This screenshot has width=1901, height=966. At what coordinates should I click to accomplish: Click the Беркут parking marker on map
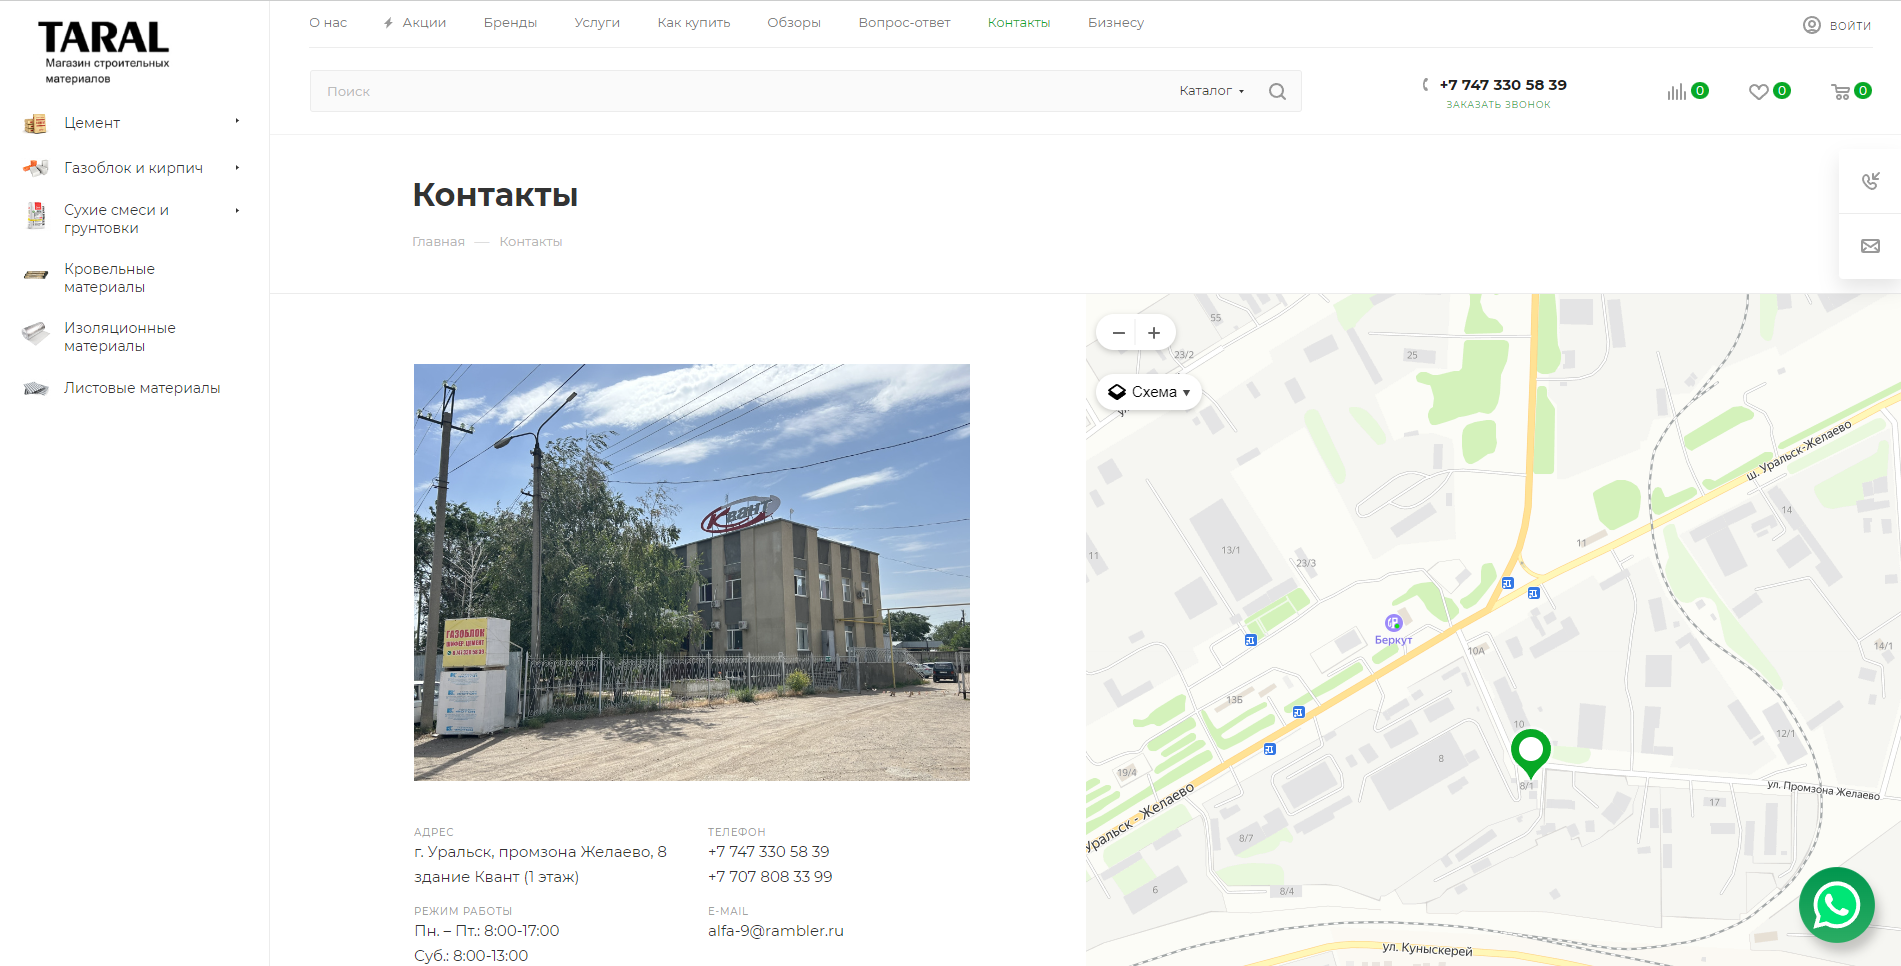[1393, 623]
